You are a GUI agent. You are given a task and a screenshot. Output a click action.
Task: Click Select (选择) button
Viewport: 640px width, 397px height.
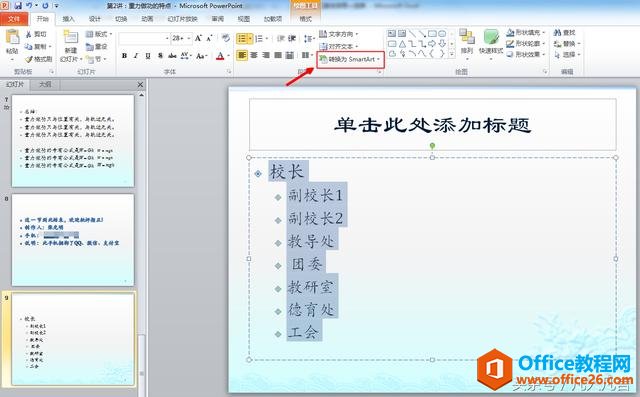pos(567,54)
